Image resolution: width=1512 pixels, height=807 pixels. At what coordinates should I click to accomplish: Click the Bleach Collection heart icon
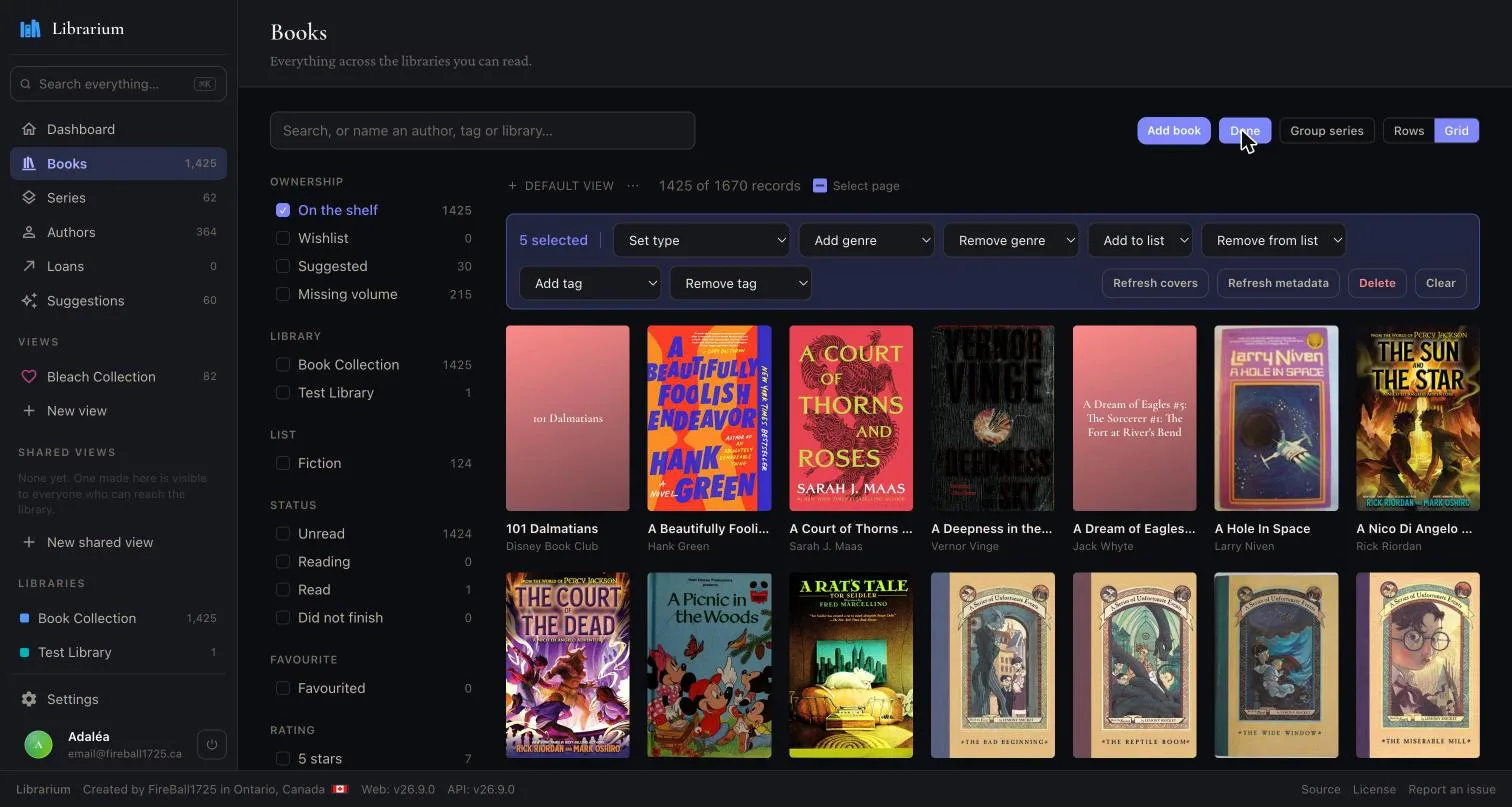point(29,377)
